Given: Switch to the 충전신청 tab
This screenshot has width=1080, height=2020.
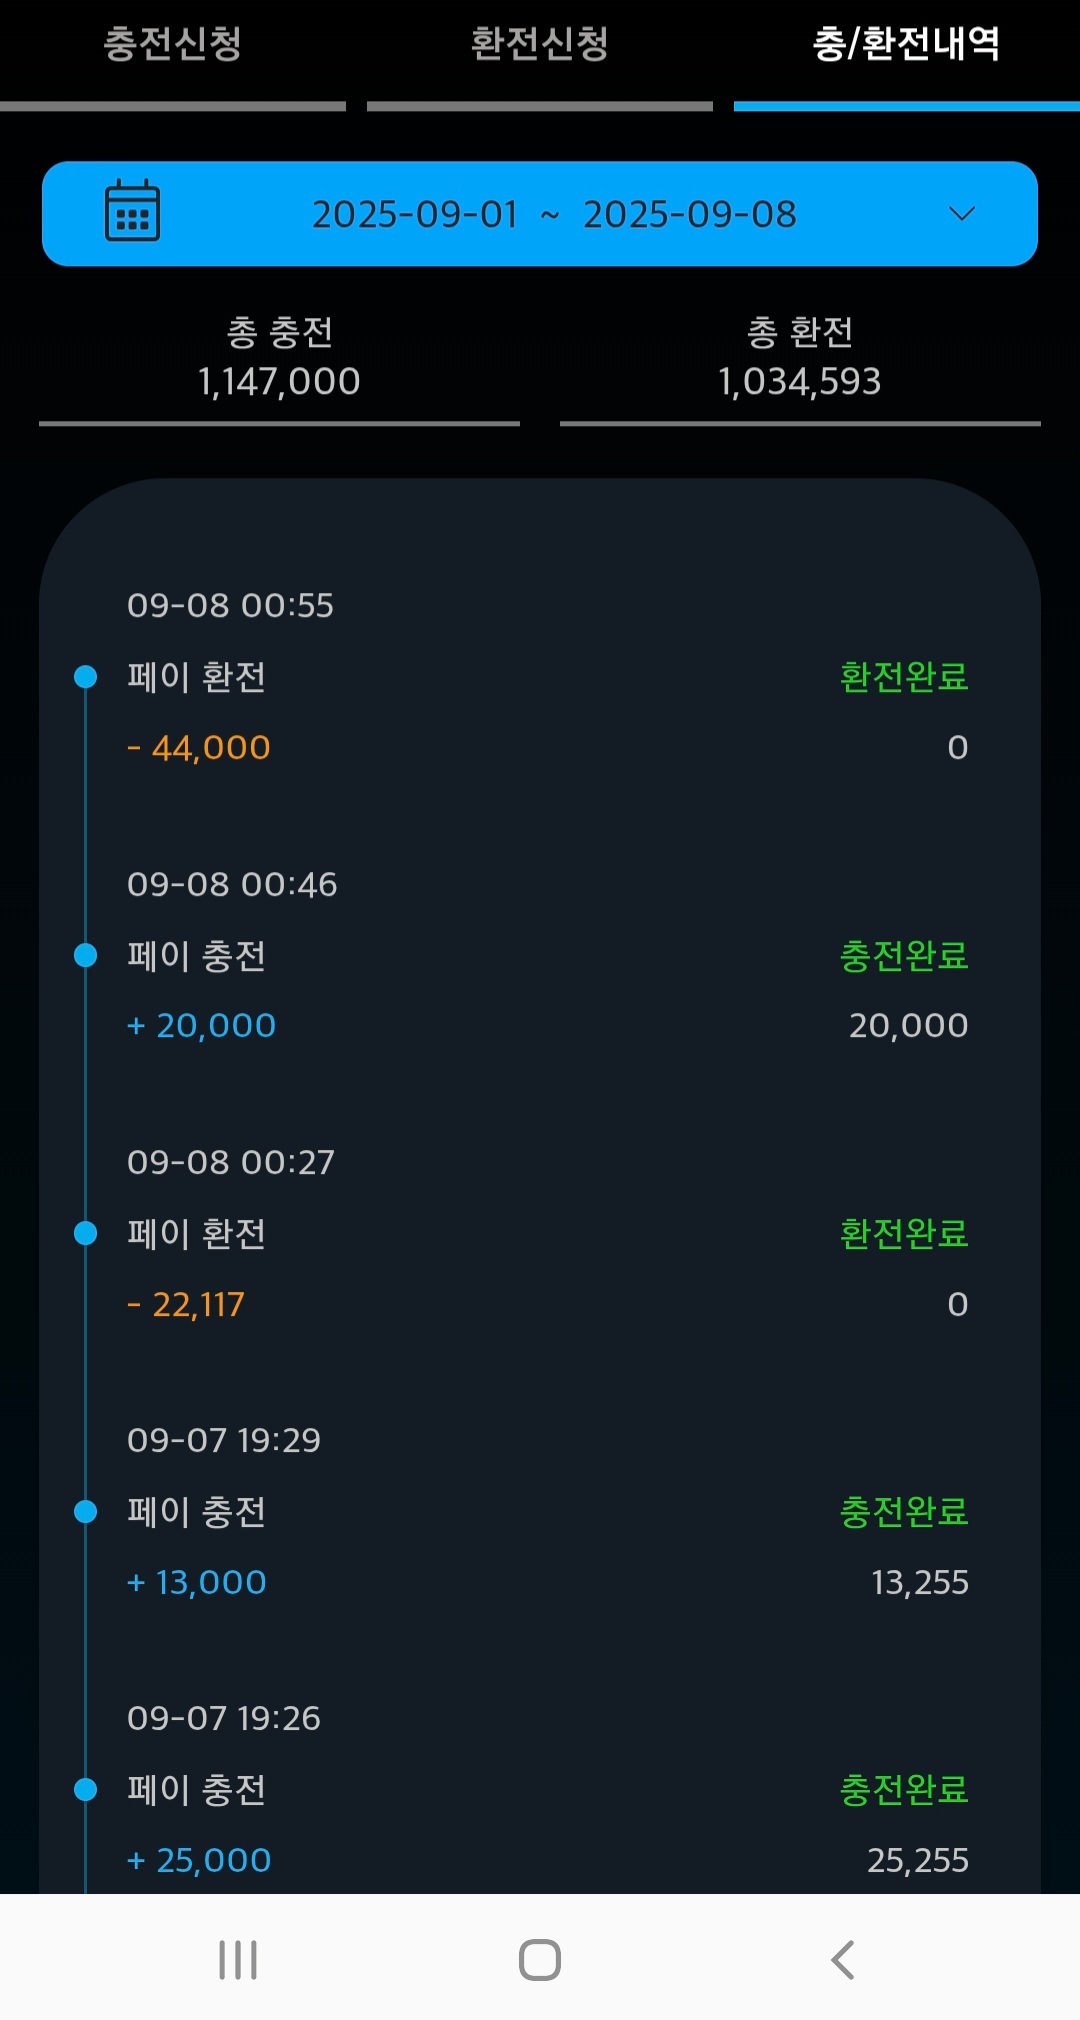Looking at the screenshot, I should 173,45.
